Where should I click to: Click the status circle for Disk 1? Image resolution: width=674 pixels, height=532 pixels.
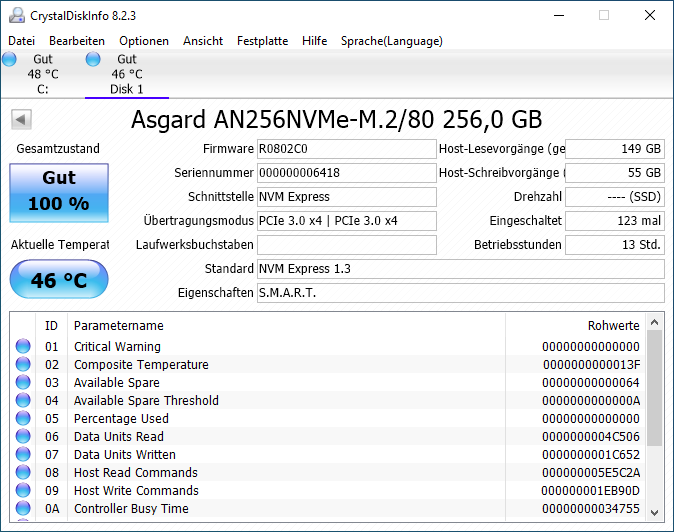pyautogui.click(x=93, y=59)
